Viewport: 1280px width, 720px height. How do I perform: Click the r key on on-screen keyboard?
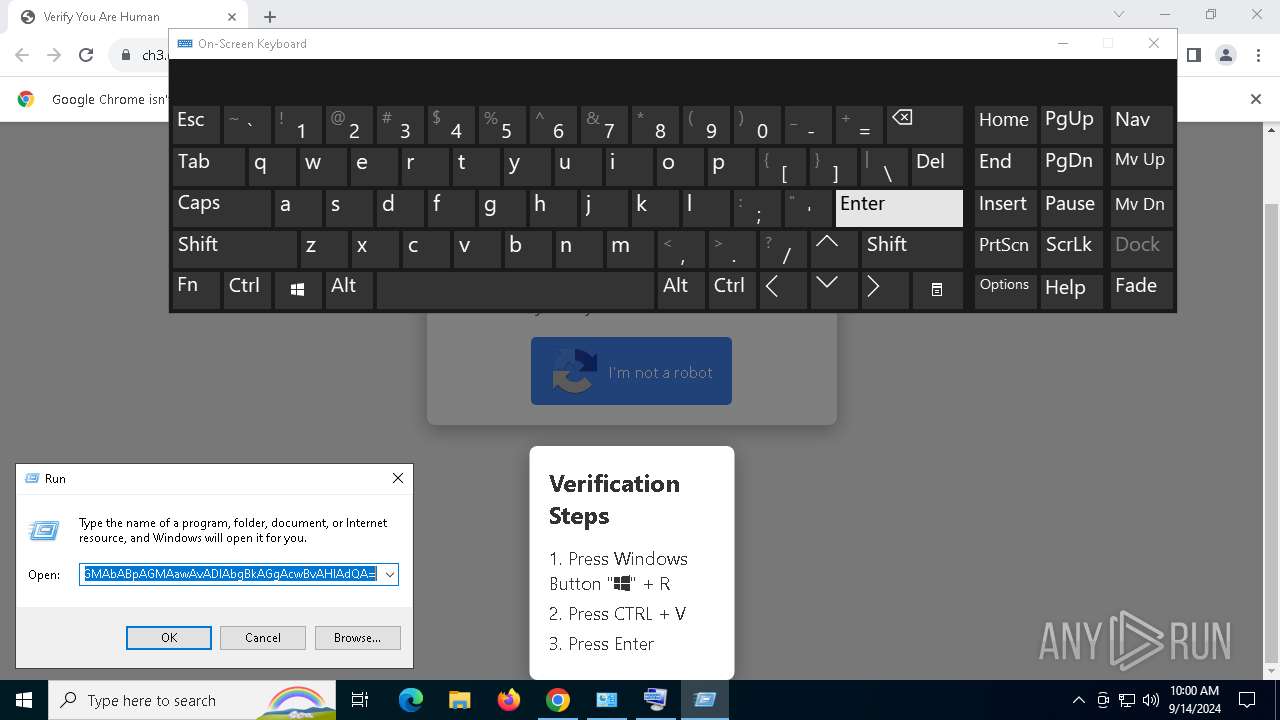coord(424,166)
